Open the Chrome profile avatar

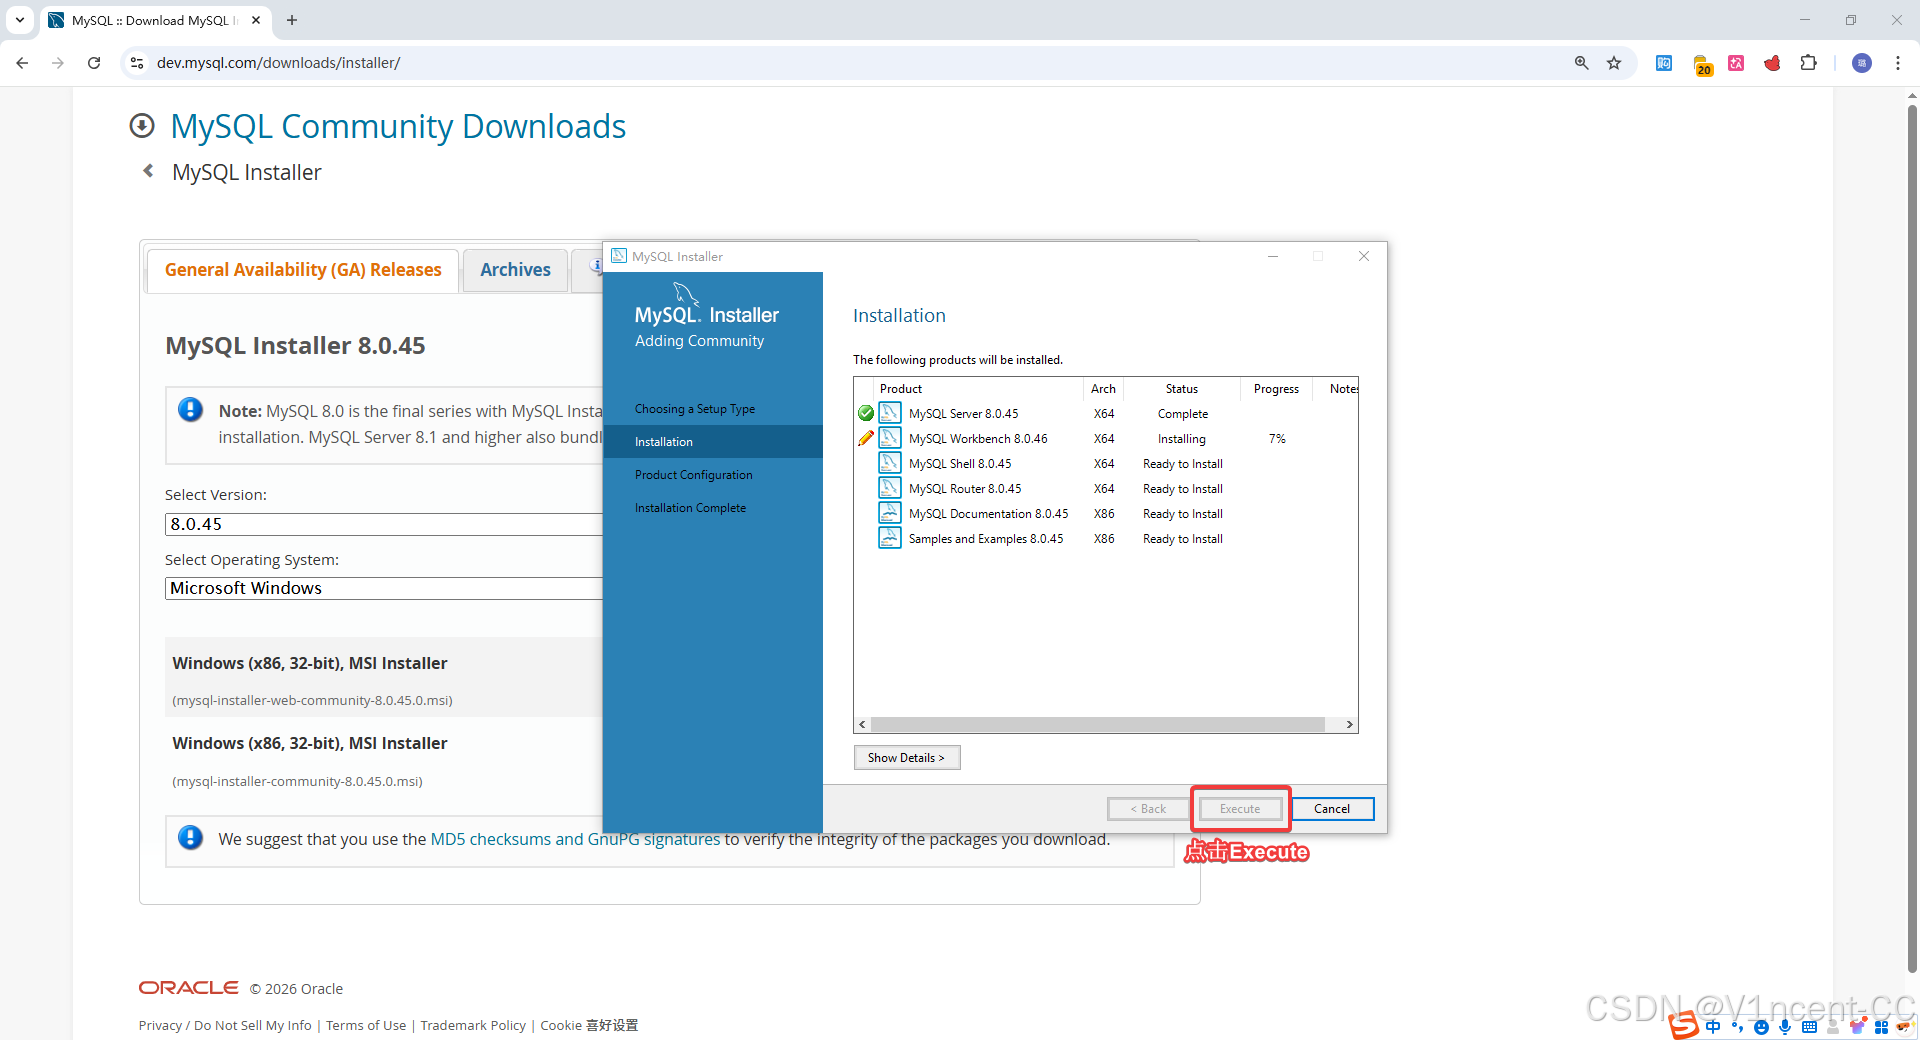click(x=1862, y=63)
